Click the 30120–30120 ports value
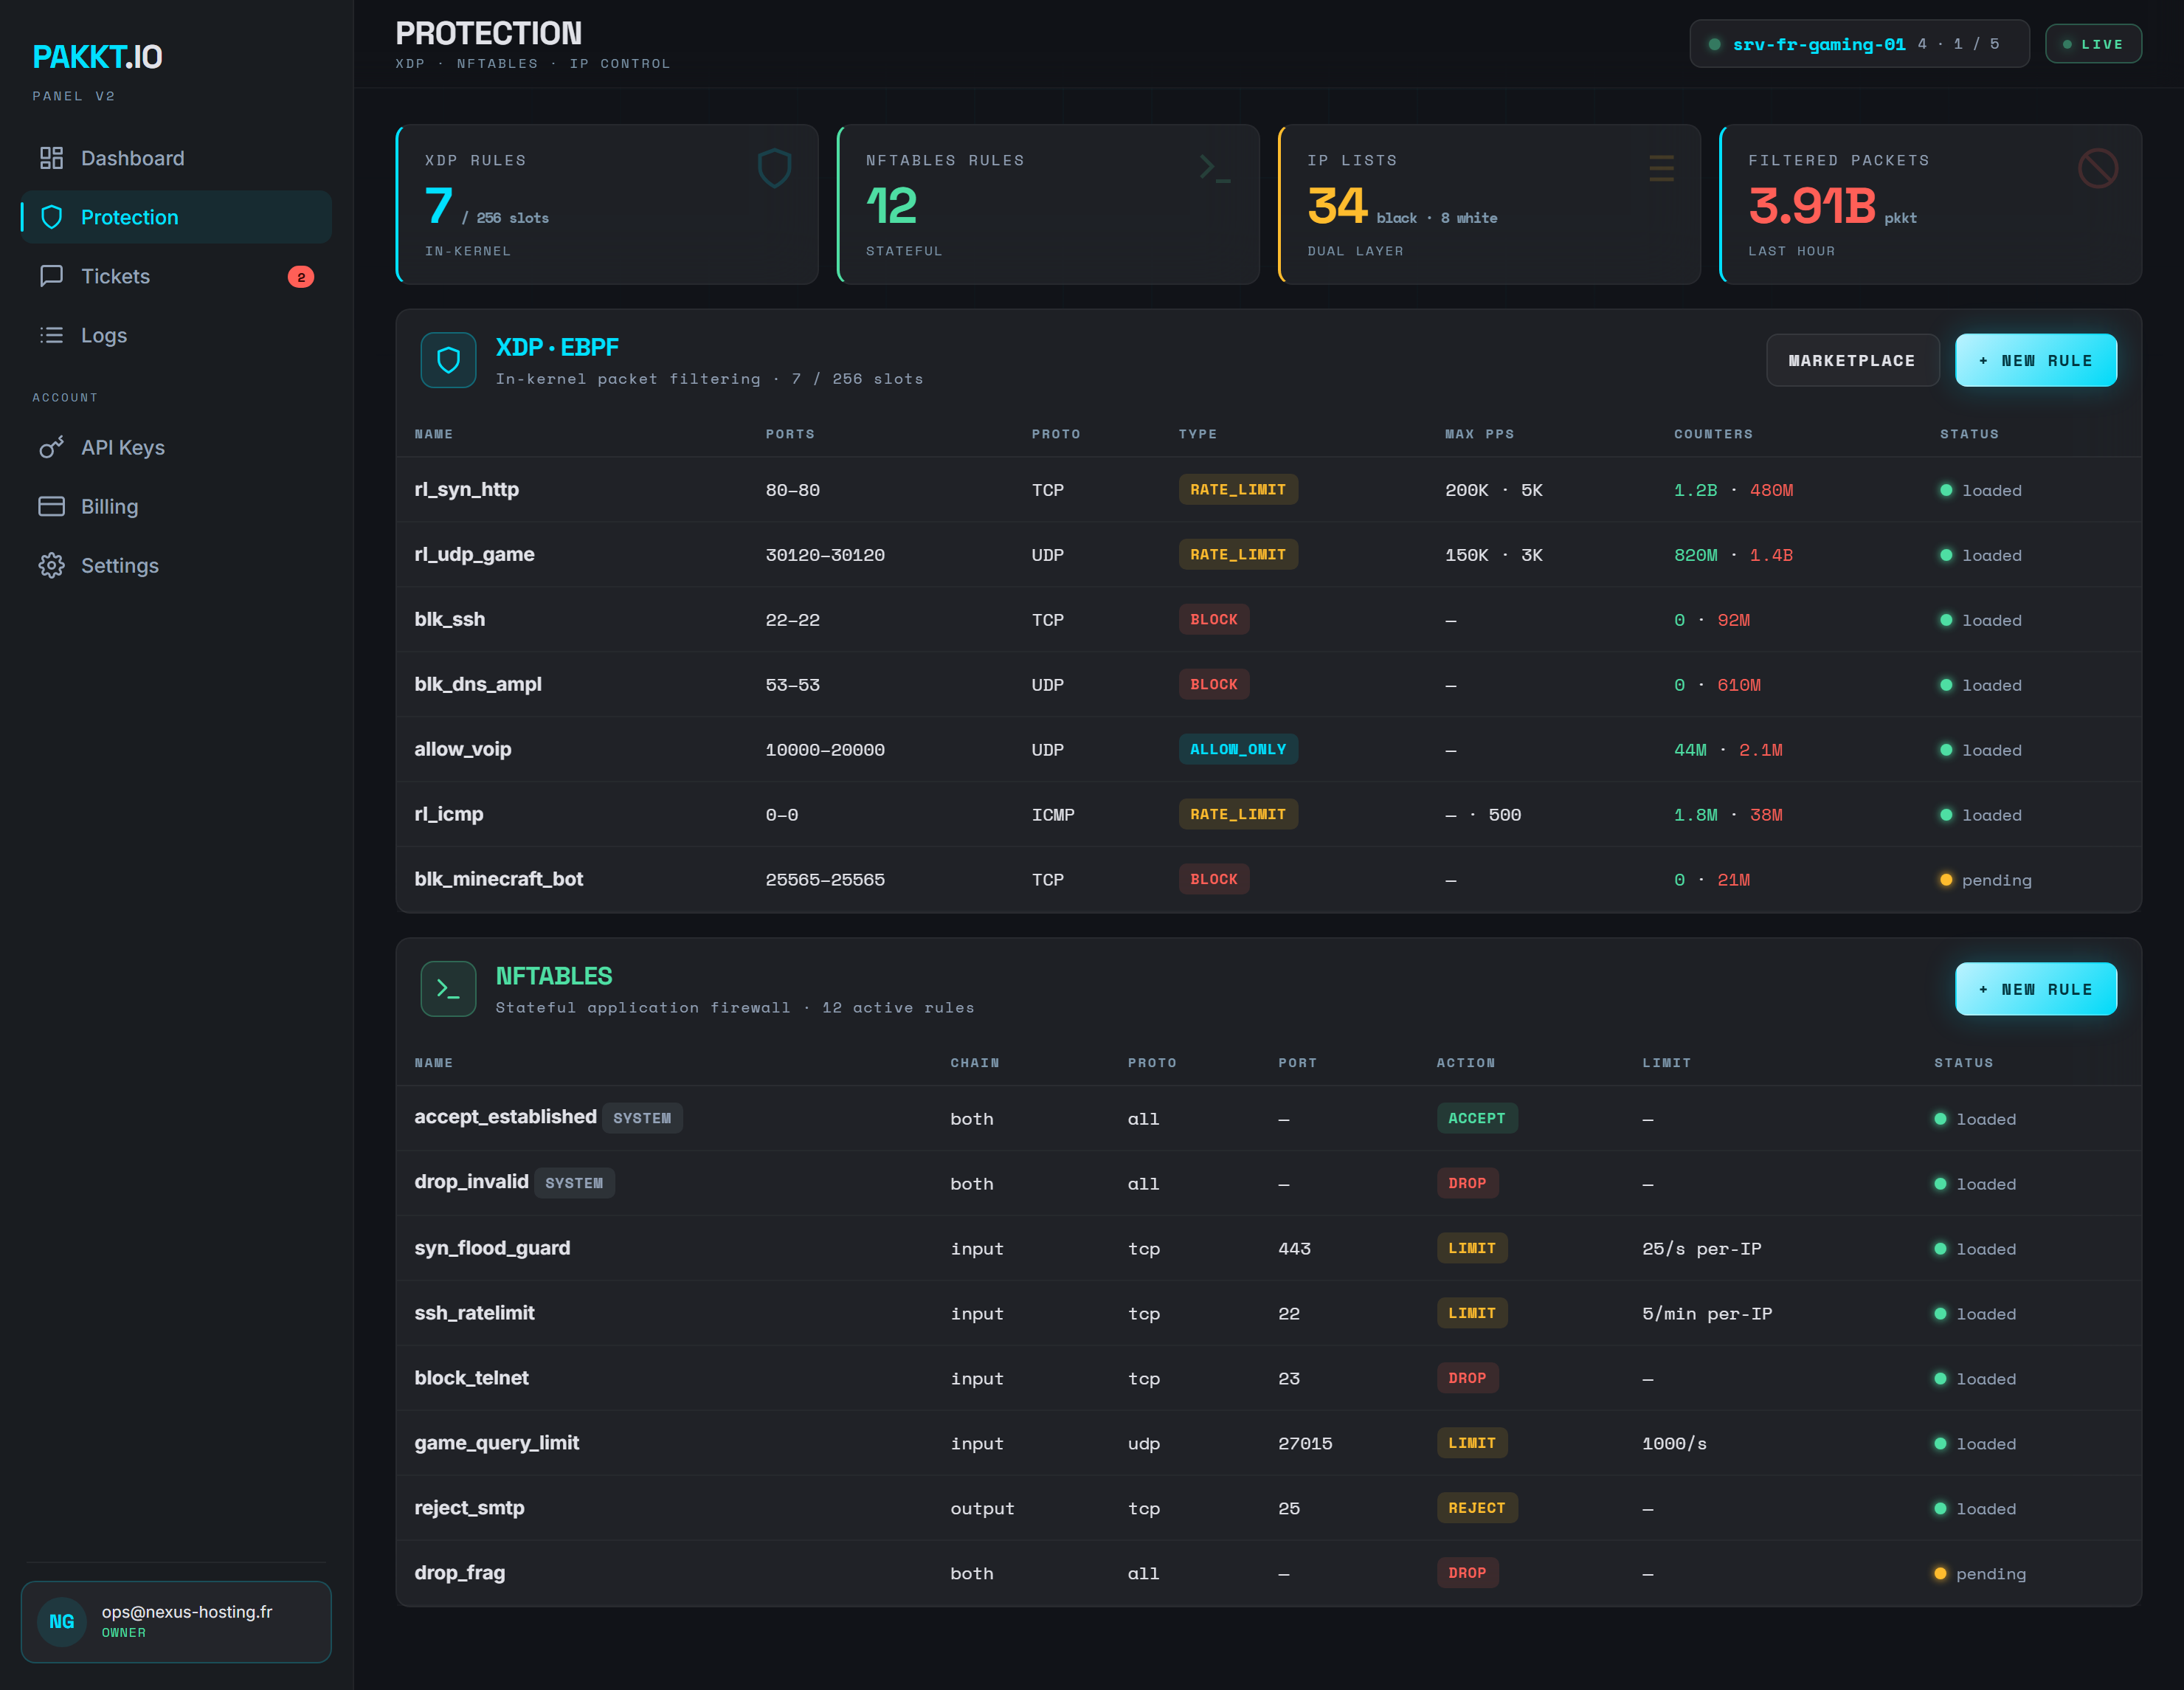Viewport: 2184px width, 1690px height. (825, 555)
